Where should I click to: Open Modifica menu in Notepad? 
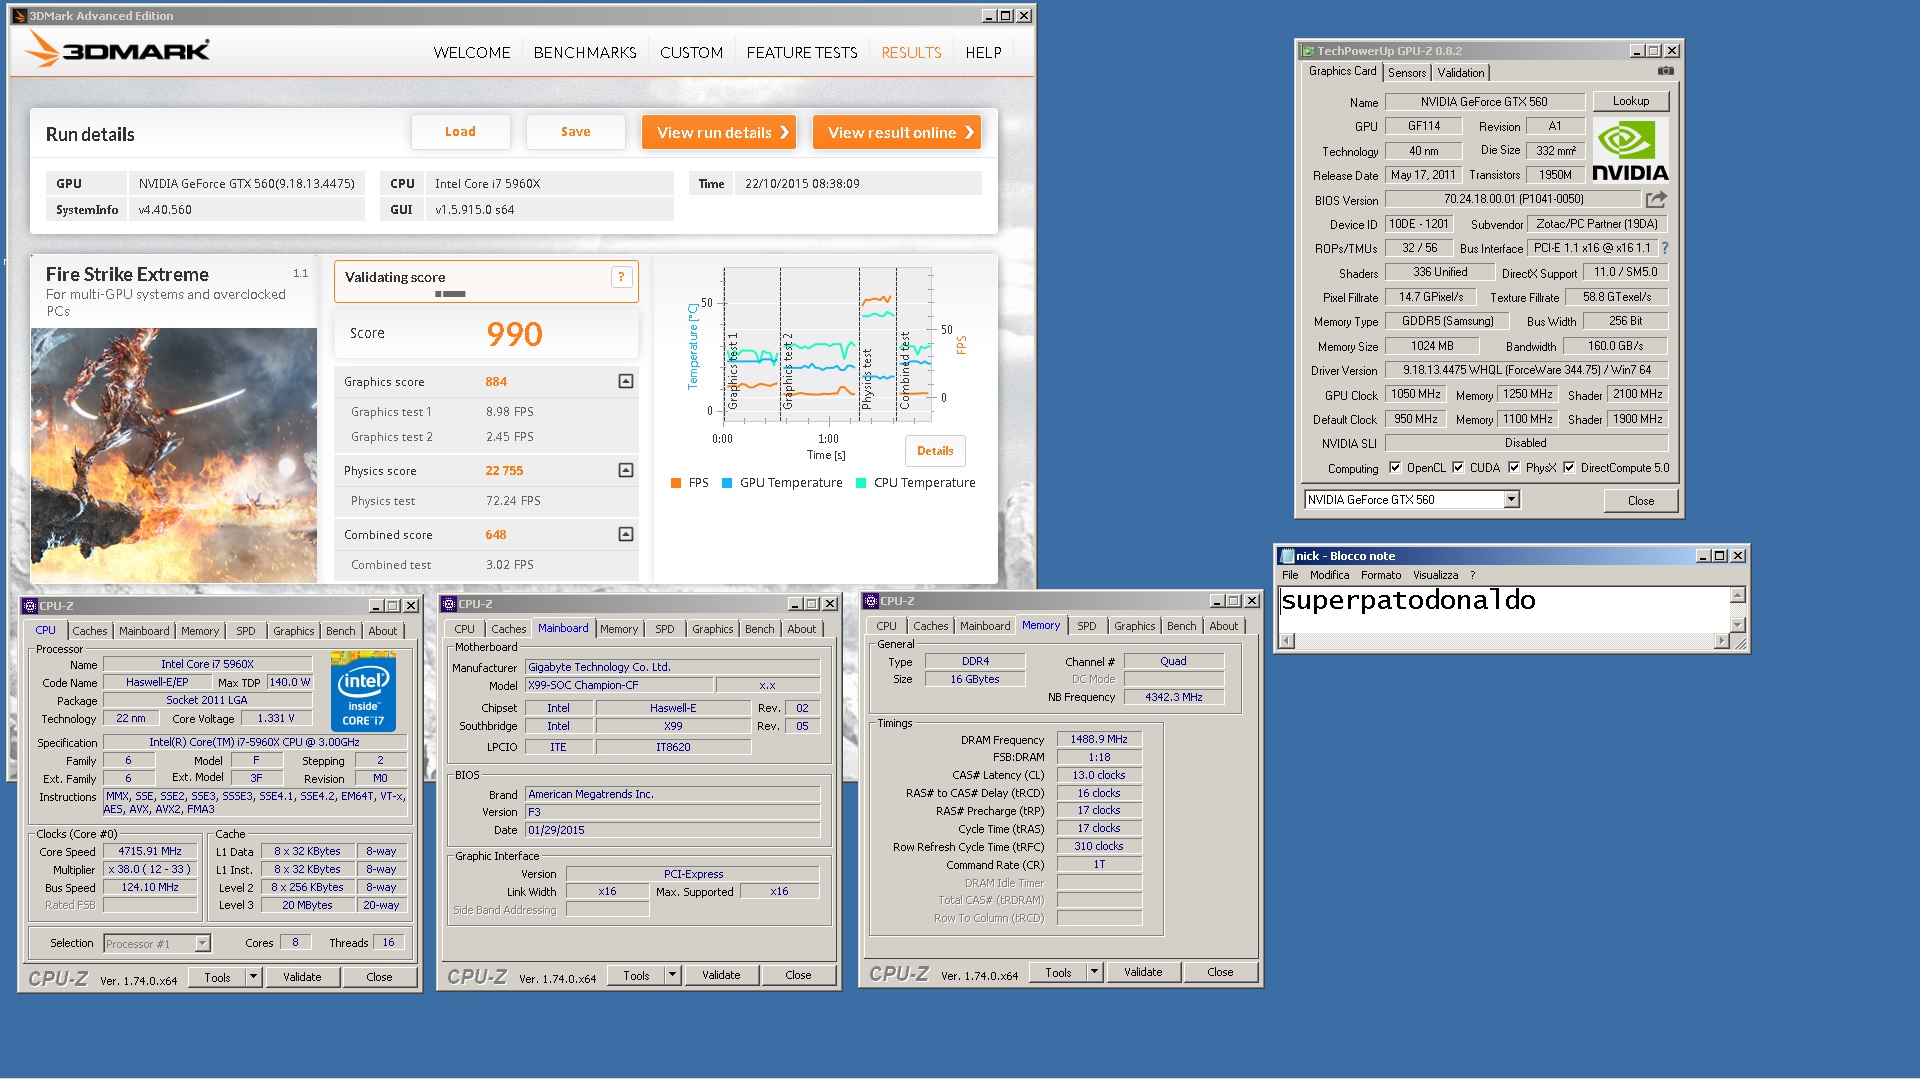click(x=1330, y=575)
